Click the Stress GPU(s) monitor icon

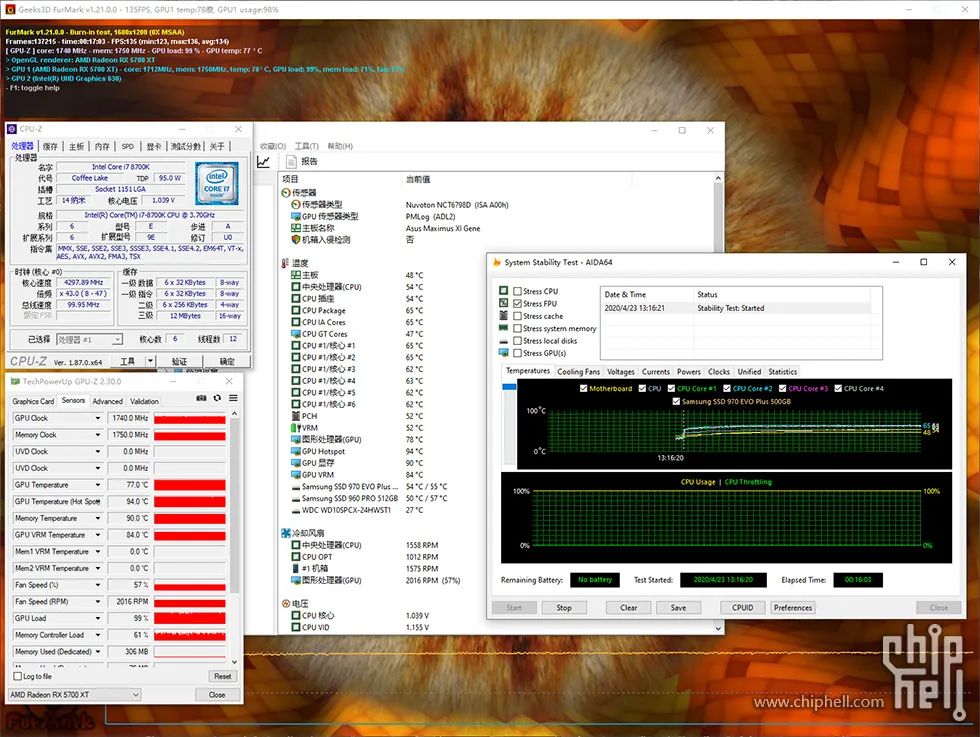(504, 353)
